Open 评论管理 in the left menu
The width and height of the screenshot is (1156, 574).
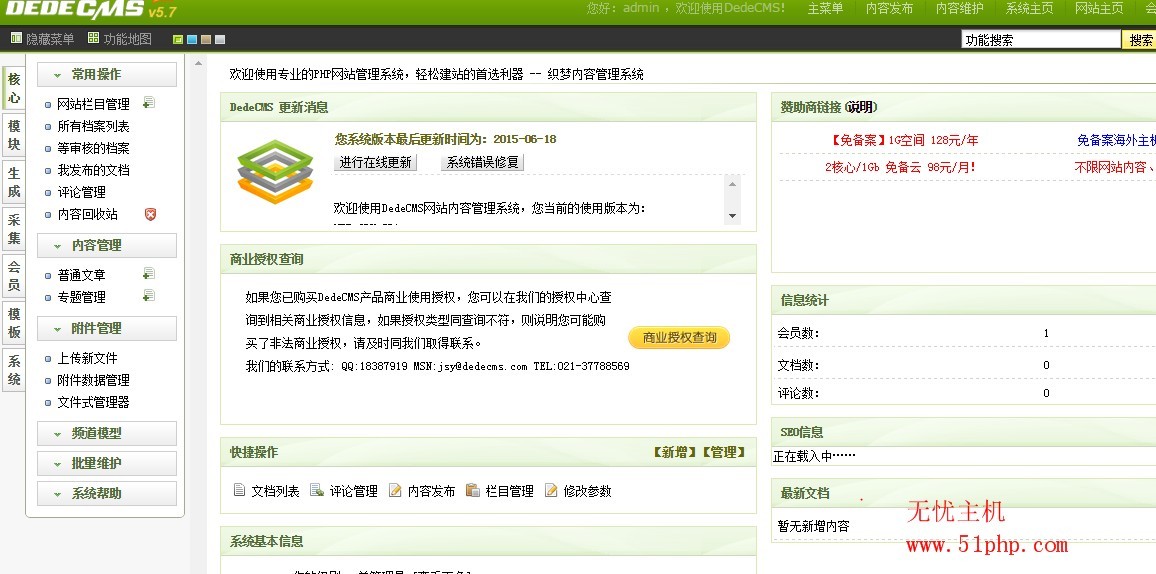[x=82, y=192]
